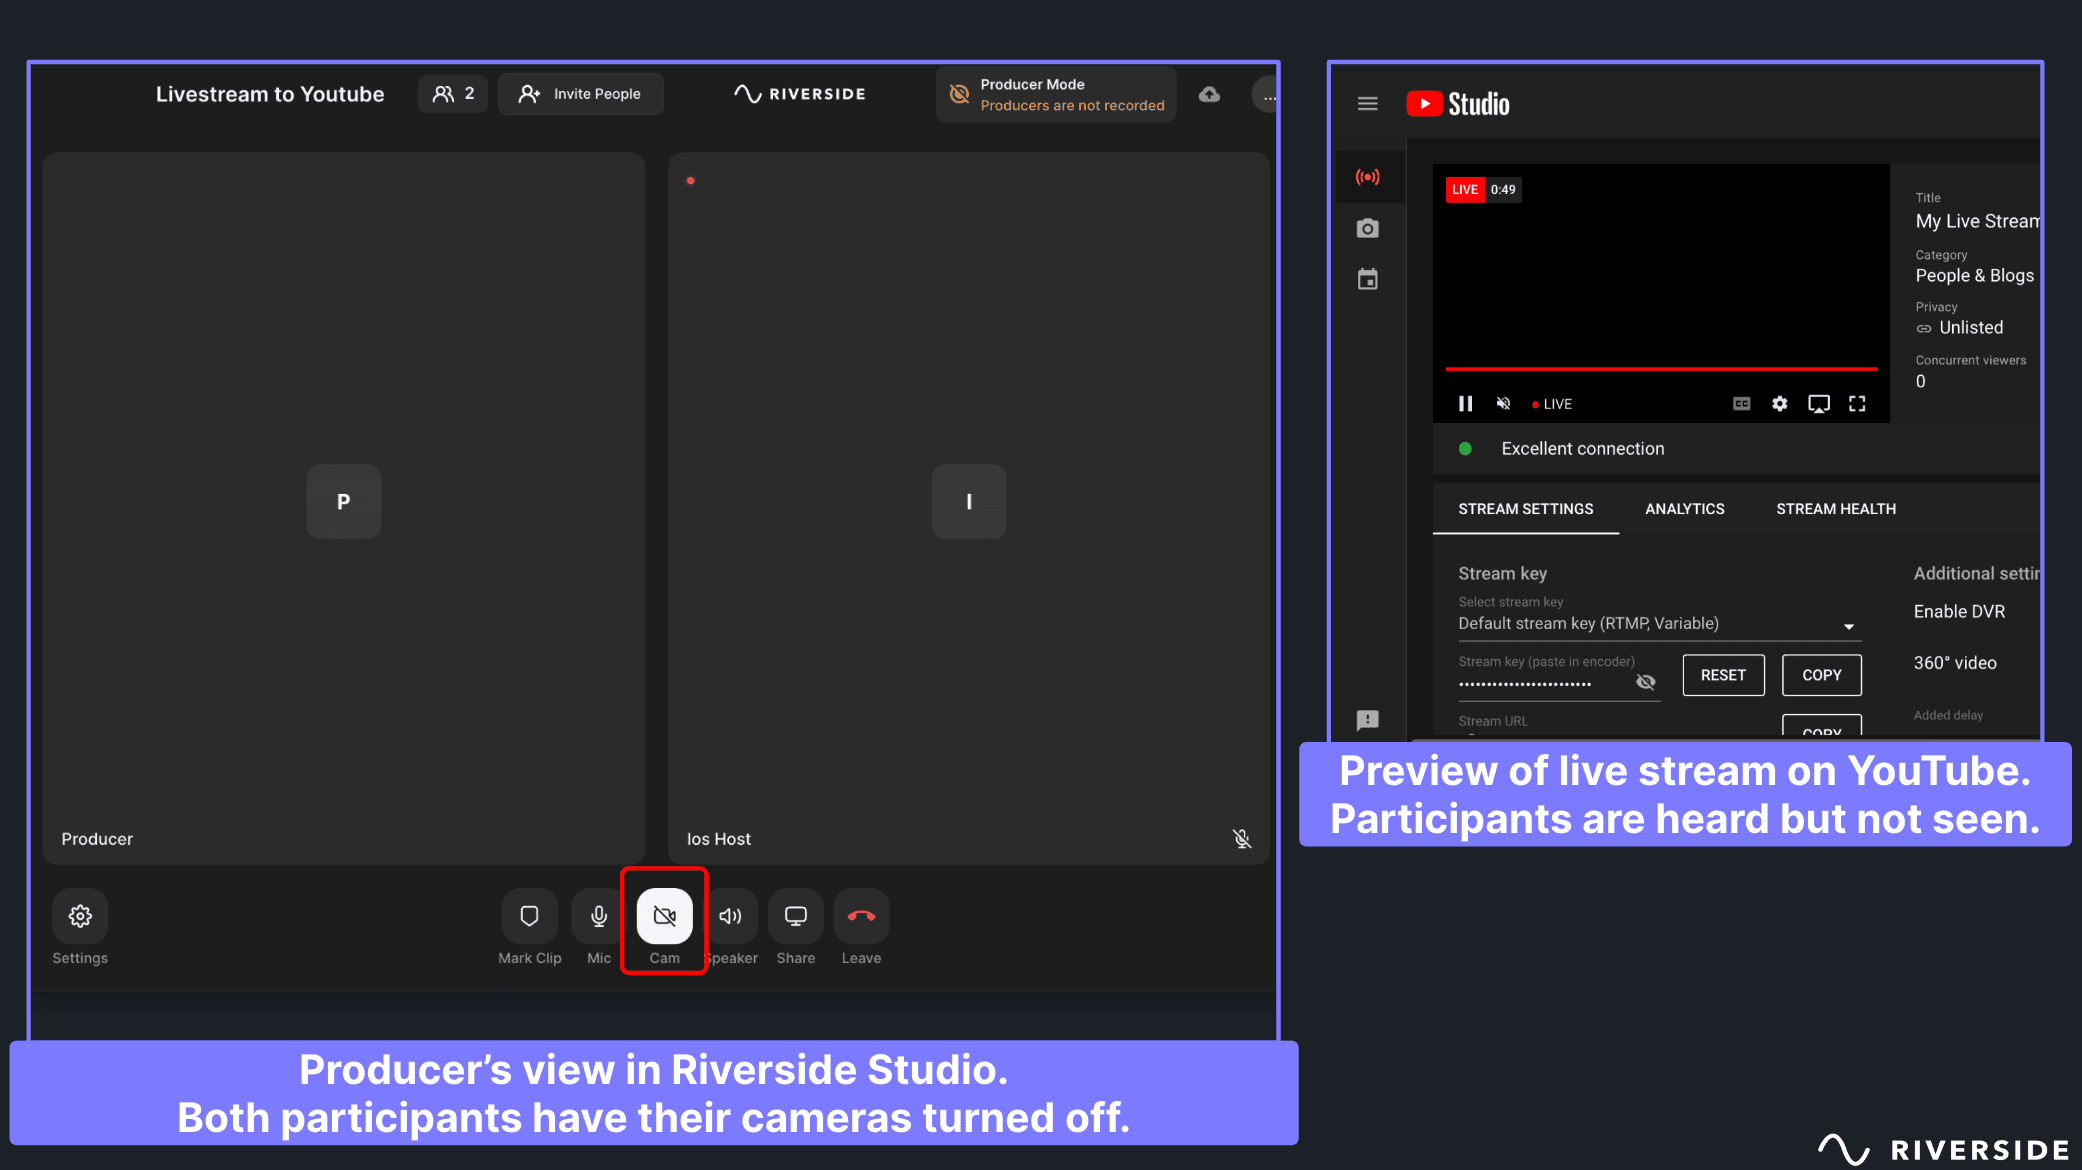Toggle the Cam button on
Screen dimensions: 2082x1170
(665, 916)
